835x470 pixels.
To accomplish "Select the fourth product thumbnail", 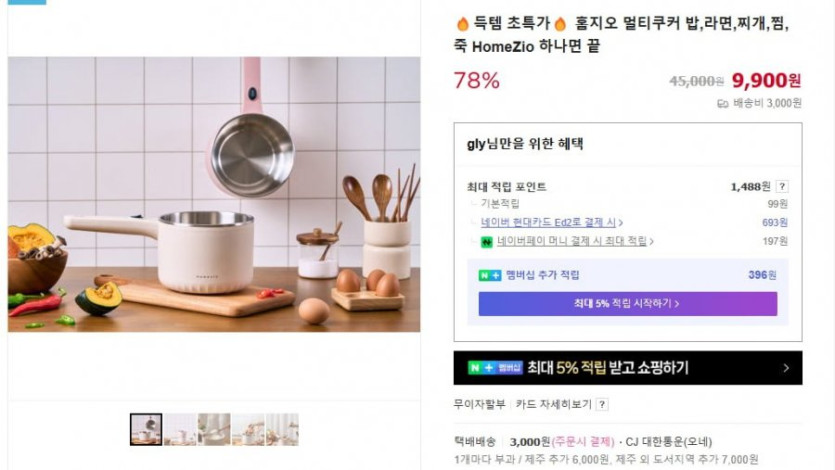I will click(248, 429).
